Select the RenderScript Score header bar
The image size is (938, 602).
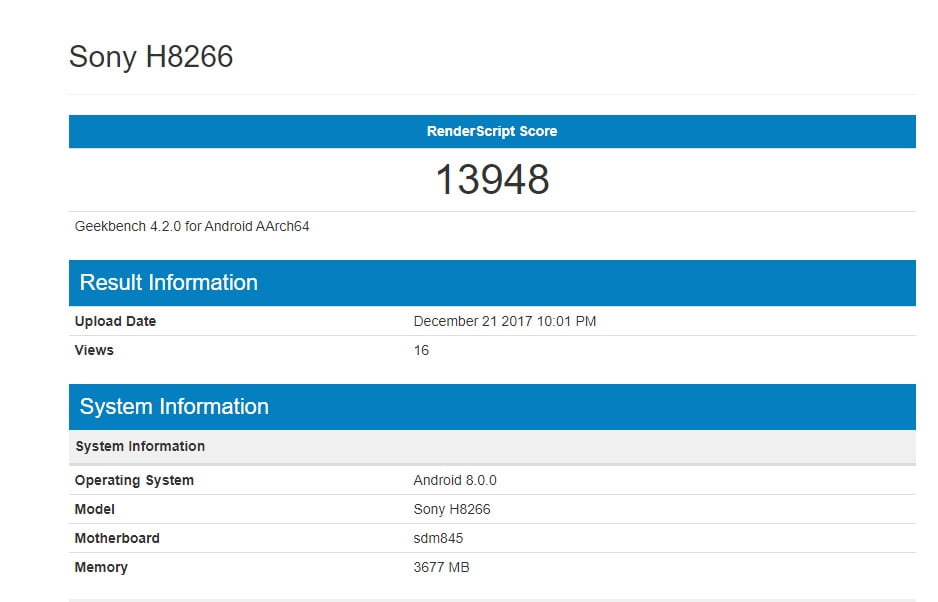click(x=492, y=131)
